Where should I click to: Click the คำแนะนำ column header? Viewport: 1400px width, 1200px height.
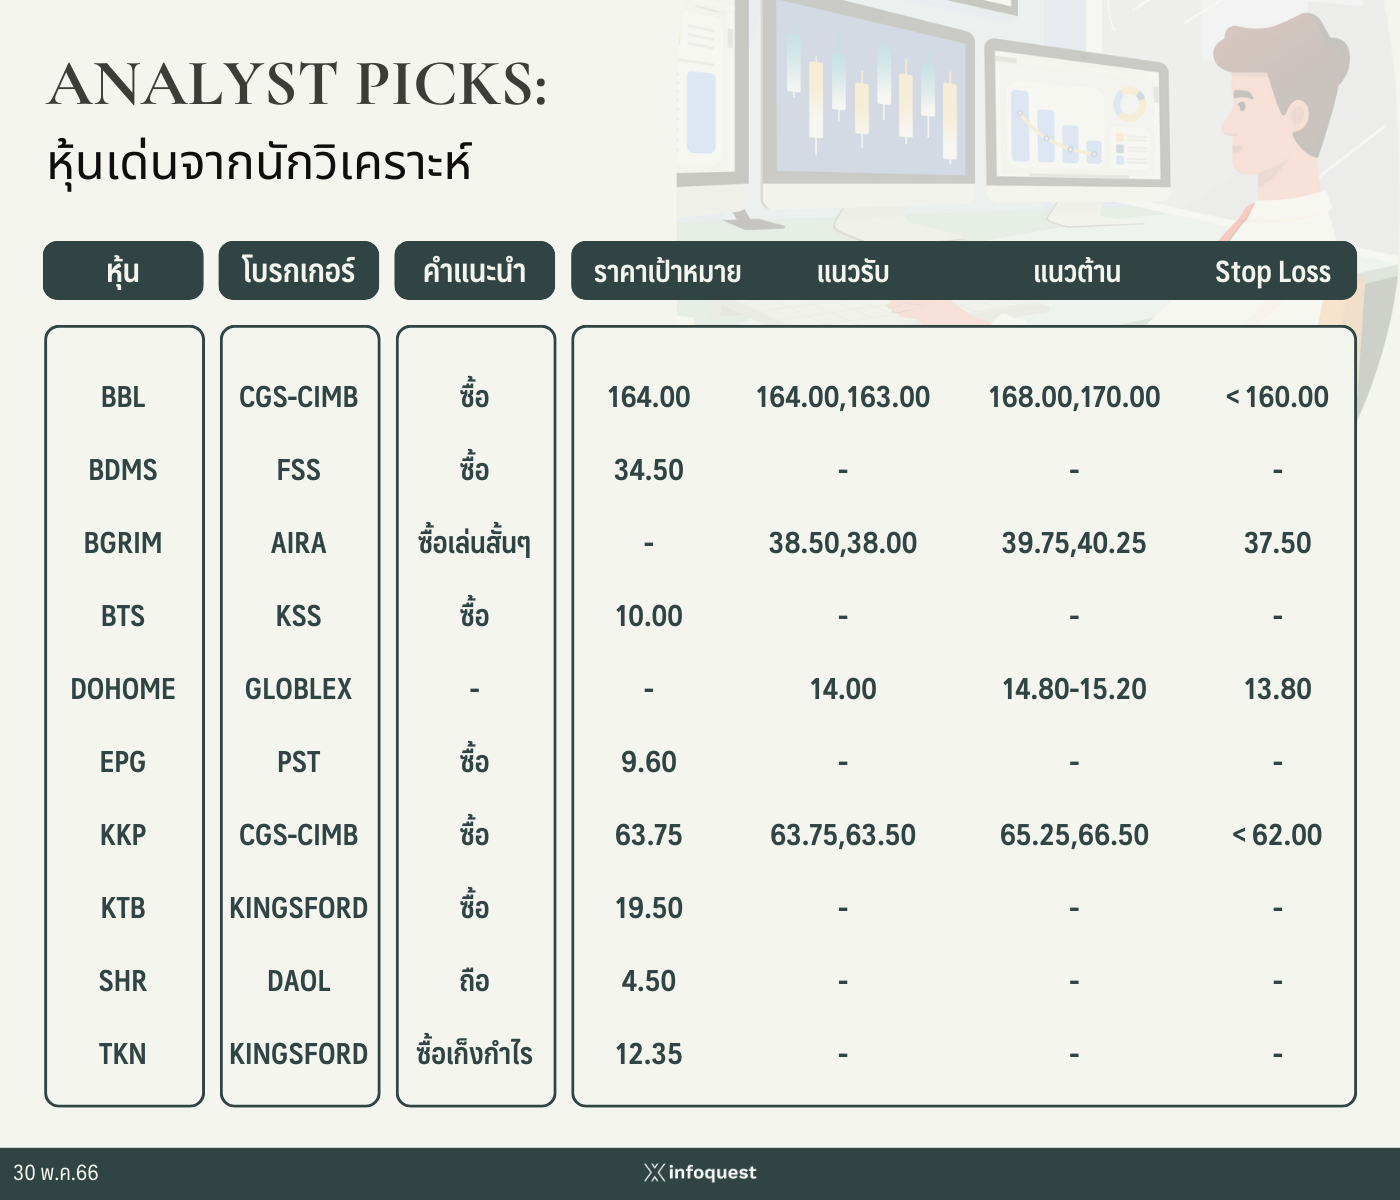(x=474, y=270)
